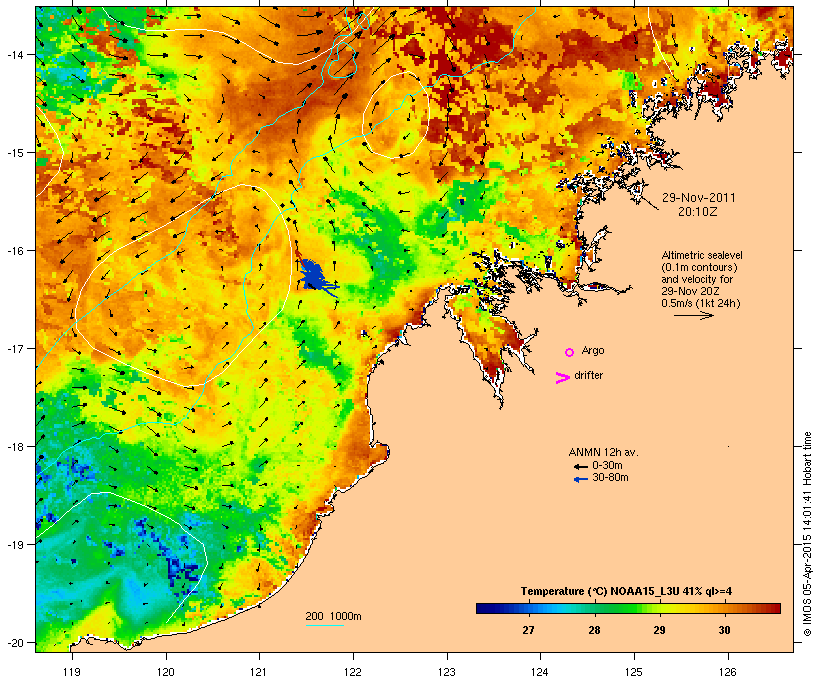Screen dimensions: 820x680
Task: Click the latitude axis label -14
Action: point(15,55)
